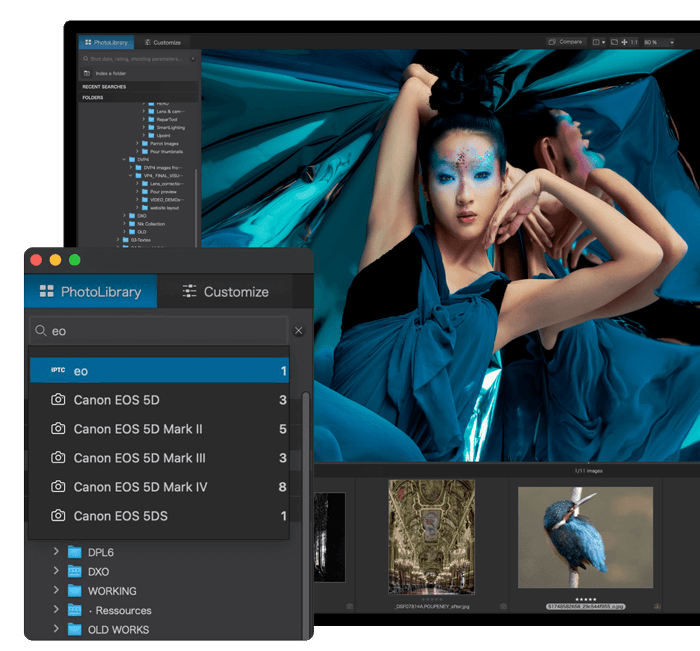
Task: Select the opera hall ceiling thumbnail
Action: pyautogui.click(x=431, y=537)
